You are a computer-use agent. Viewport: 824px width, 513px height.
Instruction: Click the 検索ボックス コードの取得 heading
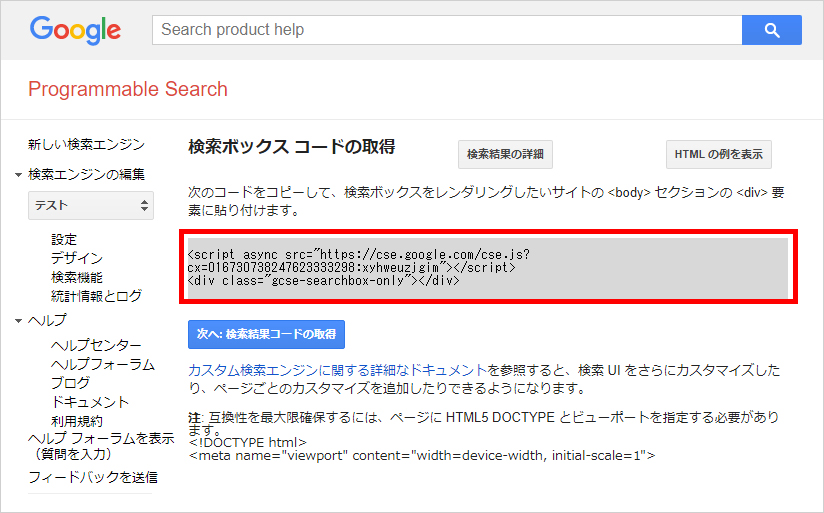pyautogui.click(x=292, y=147)
